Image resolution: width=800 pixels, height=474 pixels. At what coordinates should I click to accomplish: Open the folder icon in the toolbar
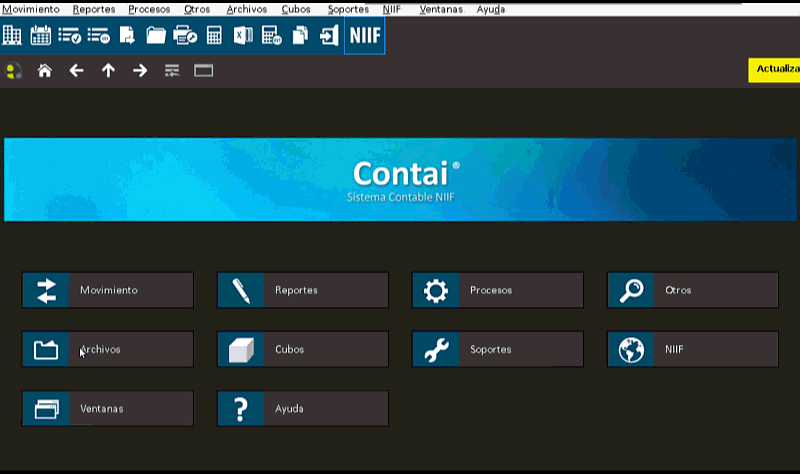coord(156,36)
